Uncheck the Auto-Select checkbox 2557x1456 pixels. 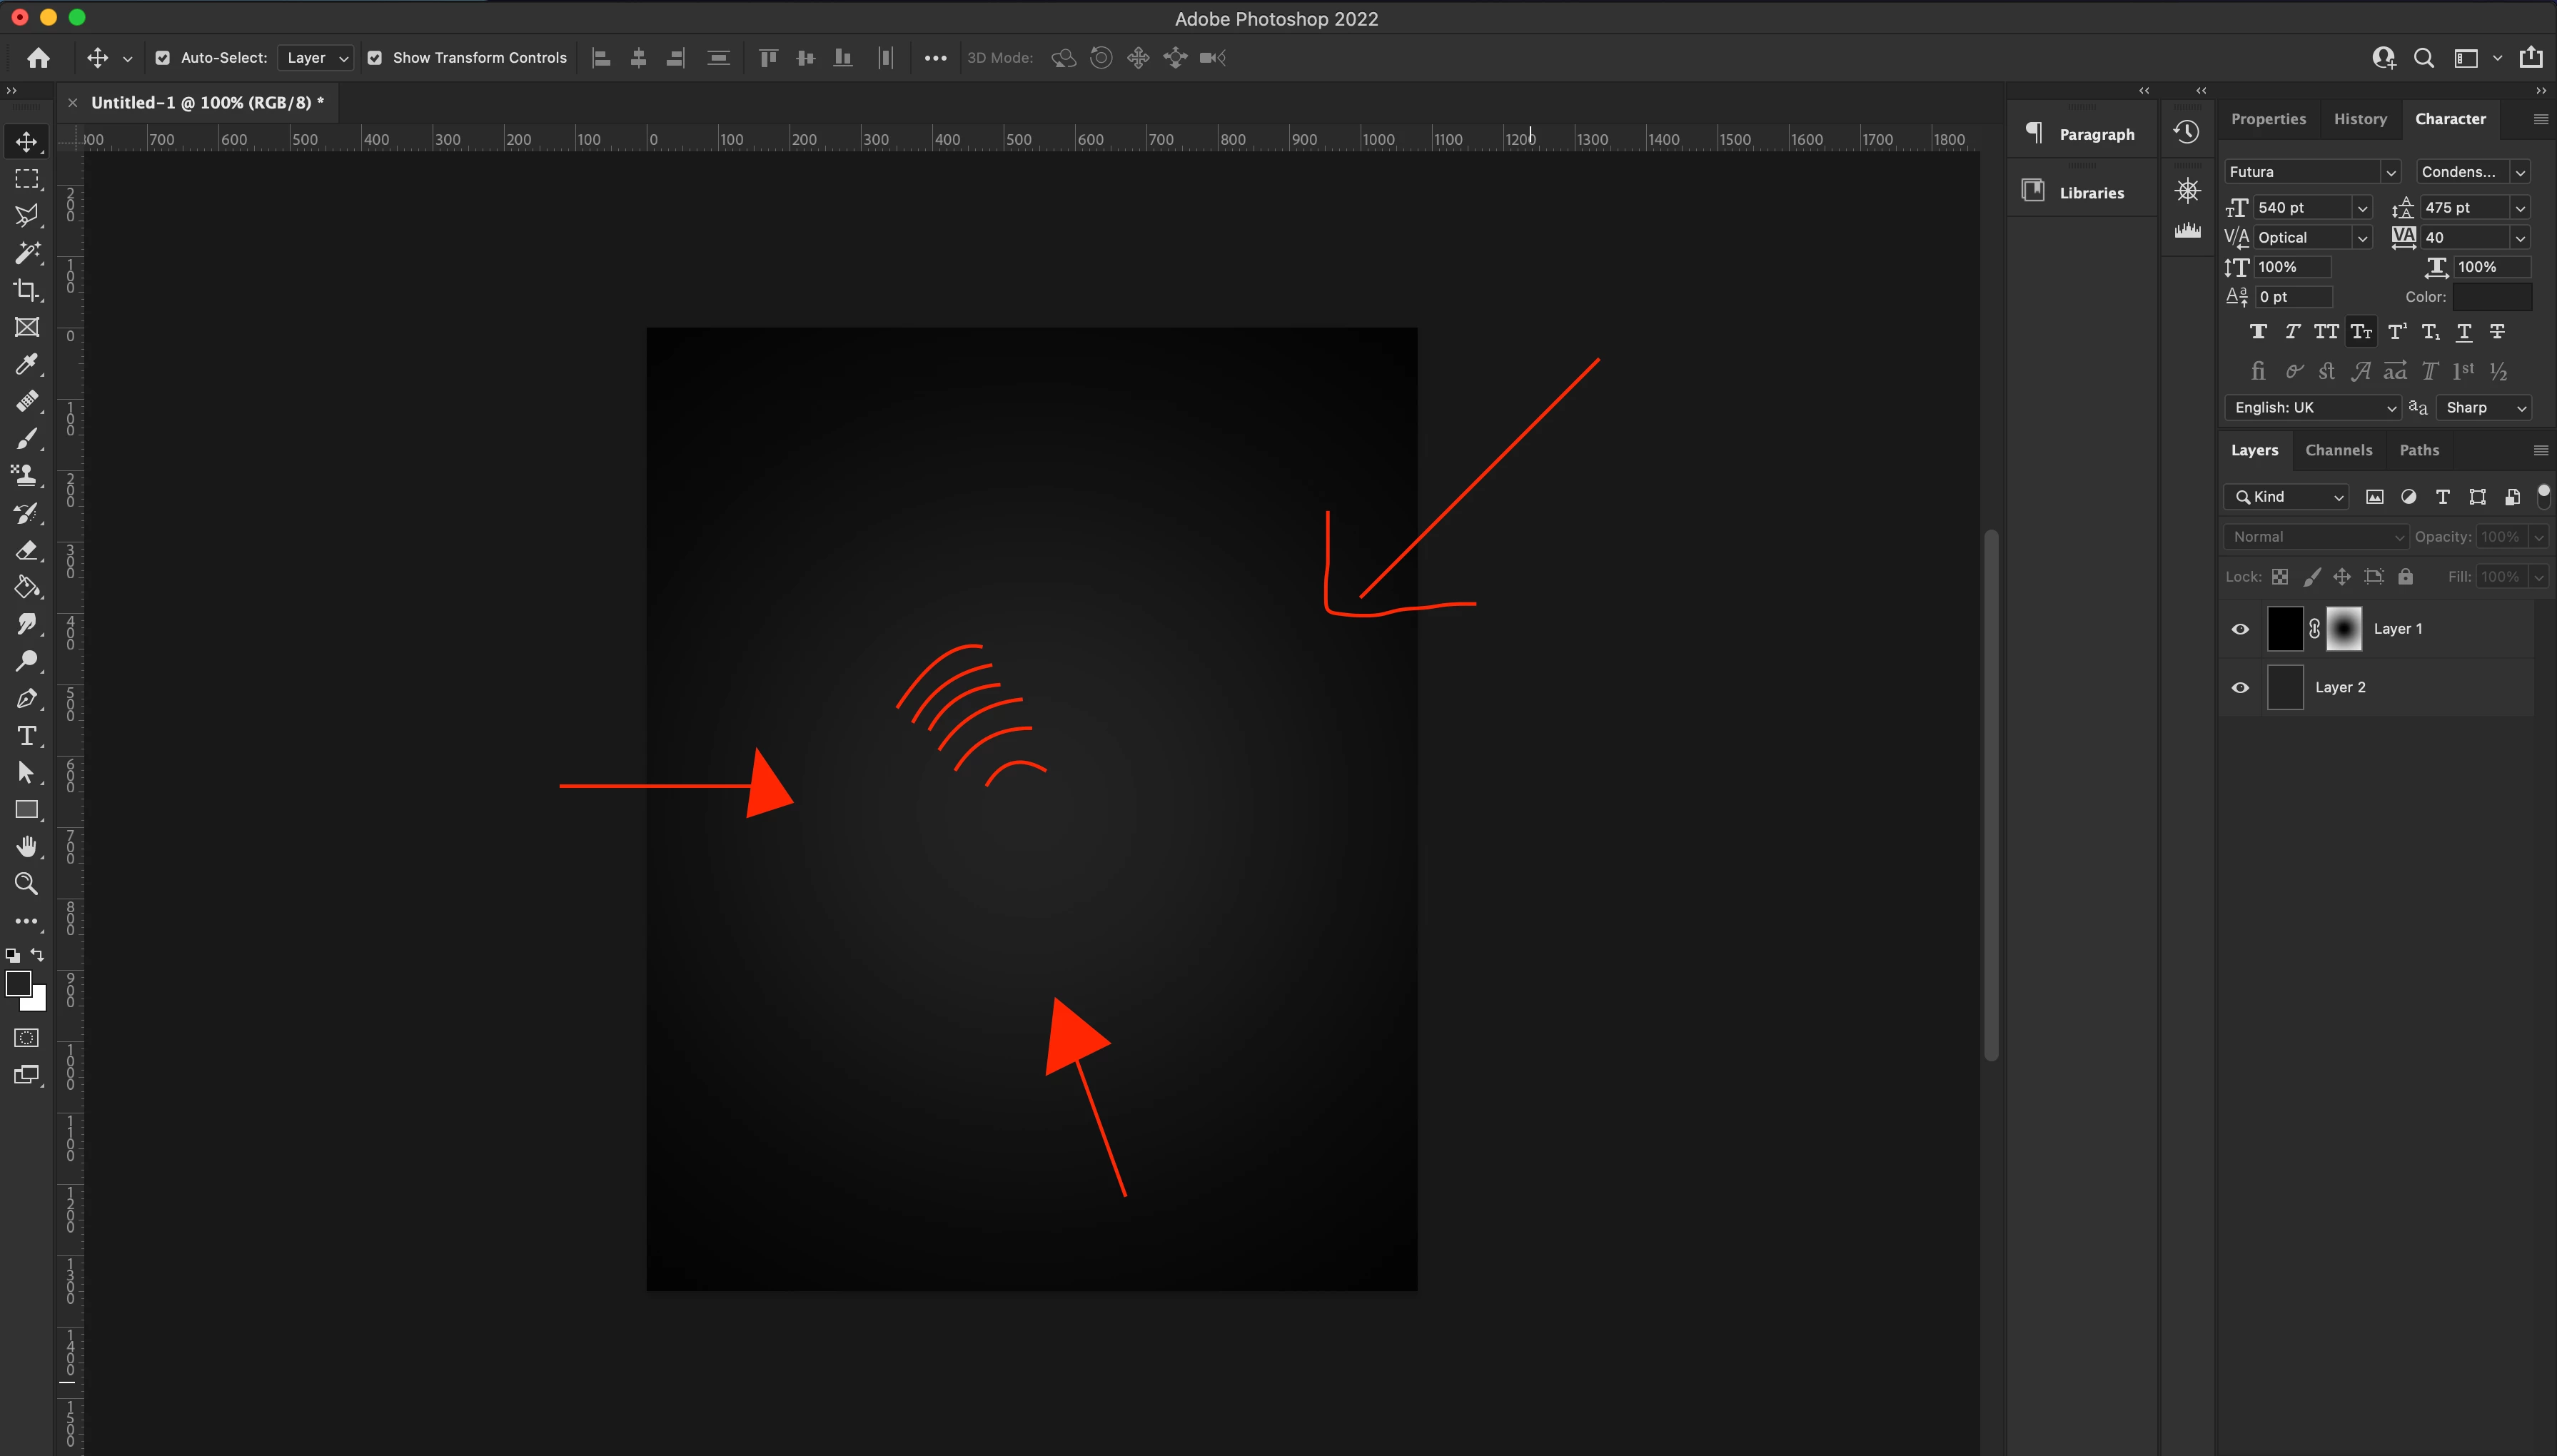(163, 58)
